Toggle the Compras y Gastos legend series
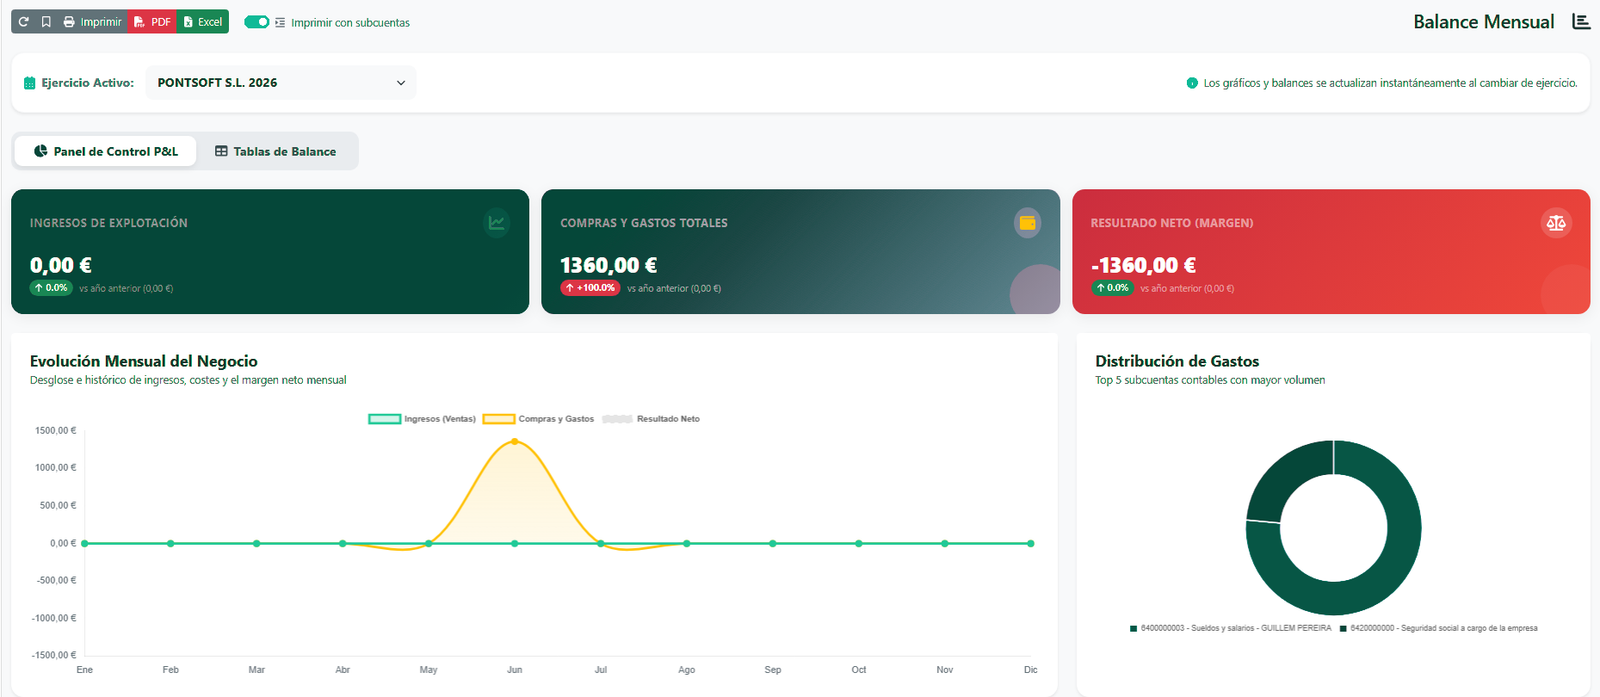 (538, 419)
